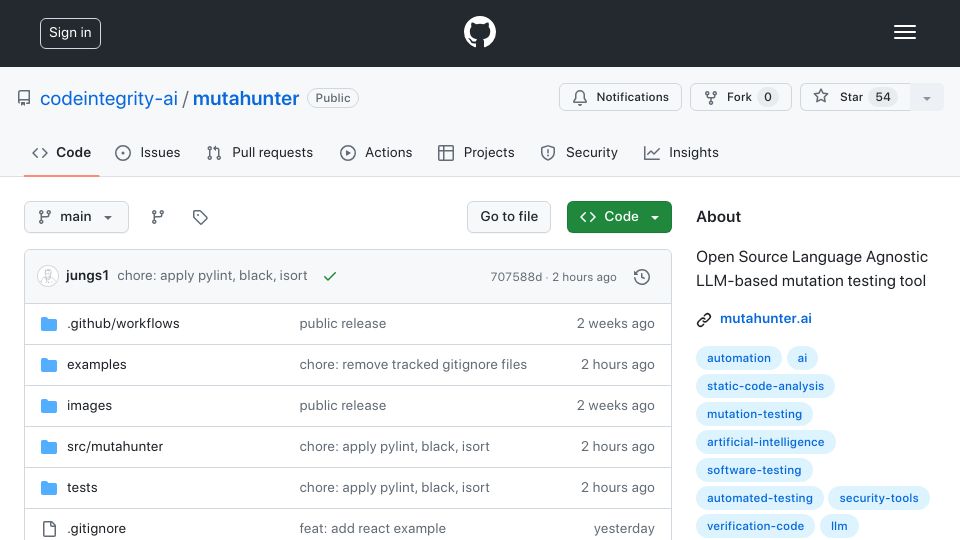The width and height of the screenshot is (960, 540).
Task: Click the examples folder icon
Action: coord(49,365)
